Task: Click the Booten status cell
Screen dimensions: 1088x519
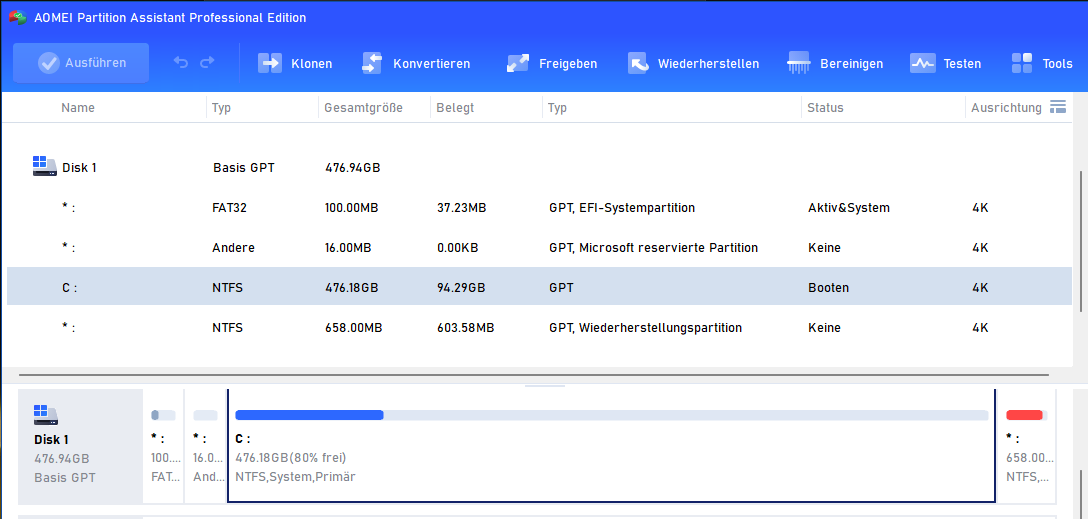Action: click(828, 287)
